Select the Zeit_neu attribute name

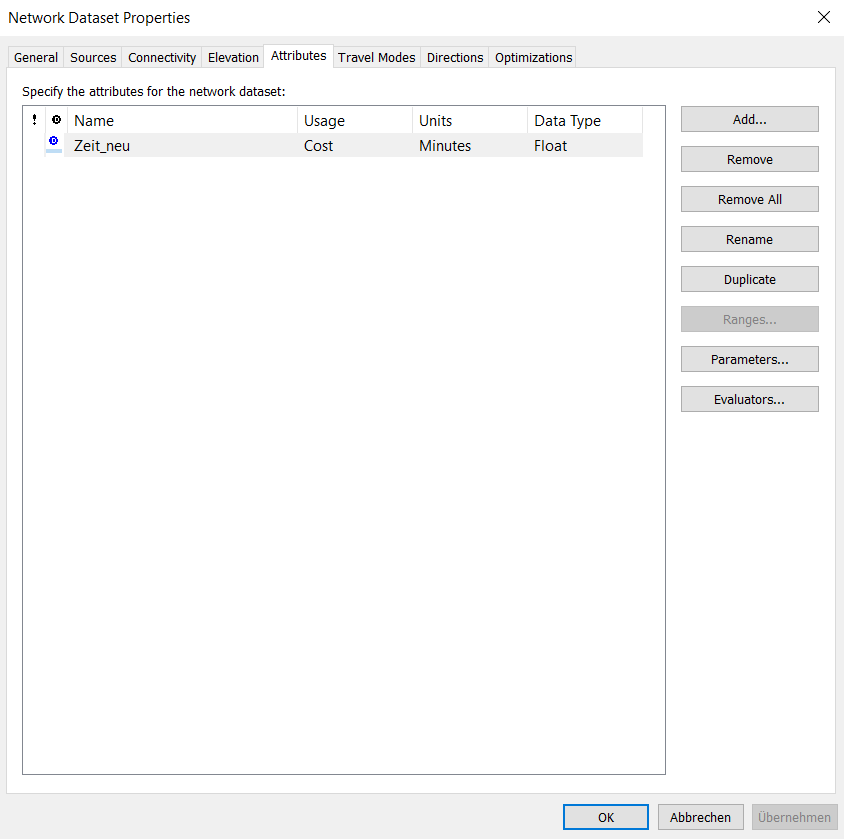pyautogui.click(x=102, y=146)
